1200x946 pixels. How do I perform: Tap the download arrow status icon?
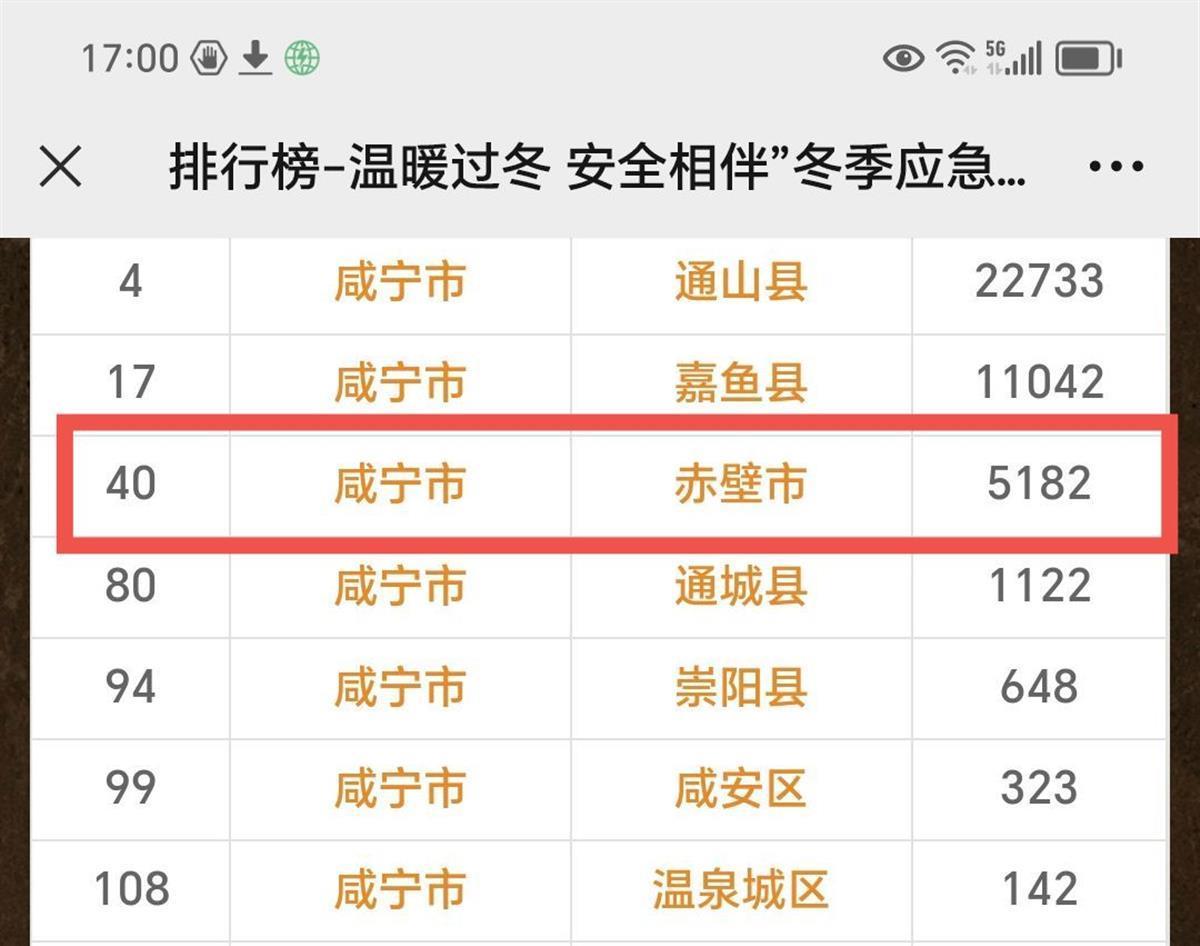(256, 59)
